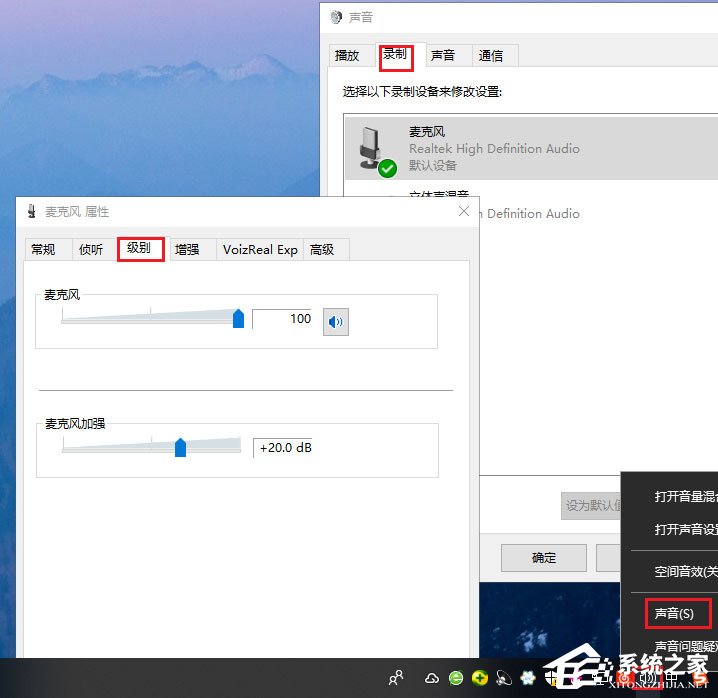Click the 麦克风 volume slider handle
Viewport: 718px width, 698px height.
coord(238,318)
